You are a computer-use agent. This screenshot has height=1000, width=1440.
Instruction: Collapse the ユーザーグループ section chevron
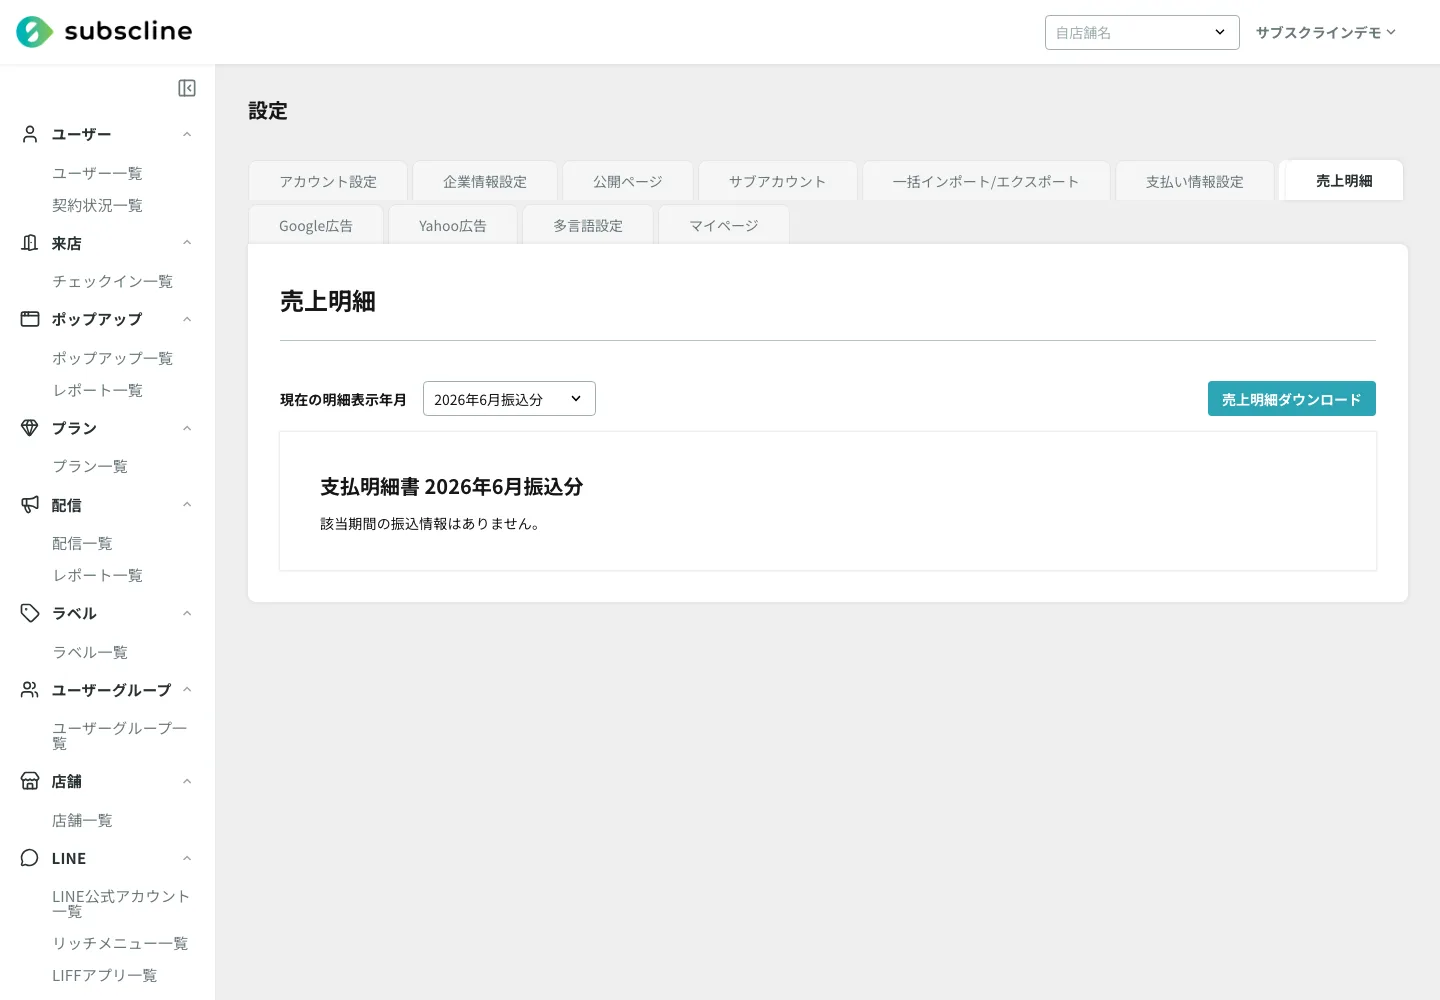point(187,690)
